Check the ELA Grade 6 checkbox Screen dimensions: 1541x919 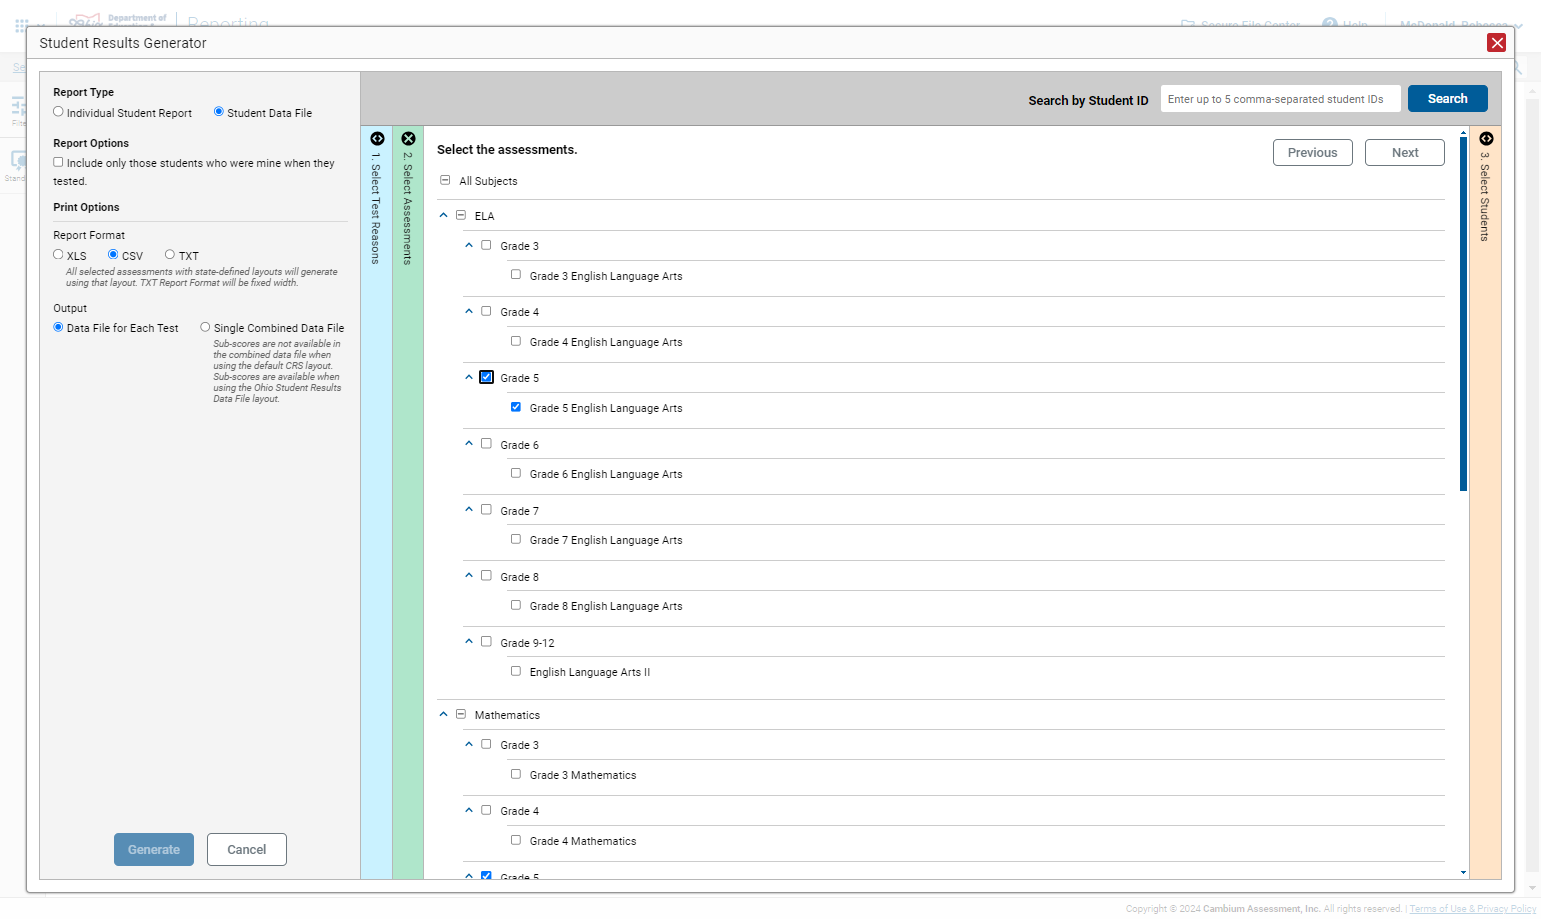pyautogui.click(x=486, y=443)
